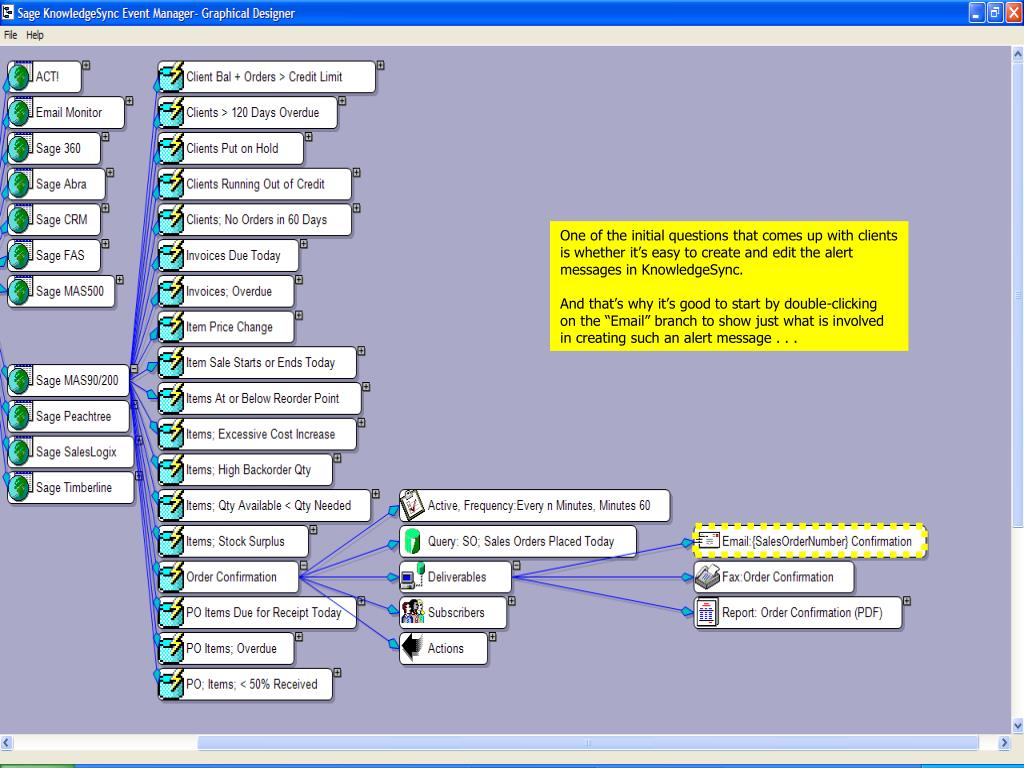Select the Sage SalesLogix application node
This screenshot has width=1024, height=768.
click(71, 452)
